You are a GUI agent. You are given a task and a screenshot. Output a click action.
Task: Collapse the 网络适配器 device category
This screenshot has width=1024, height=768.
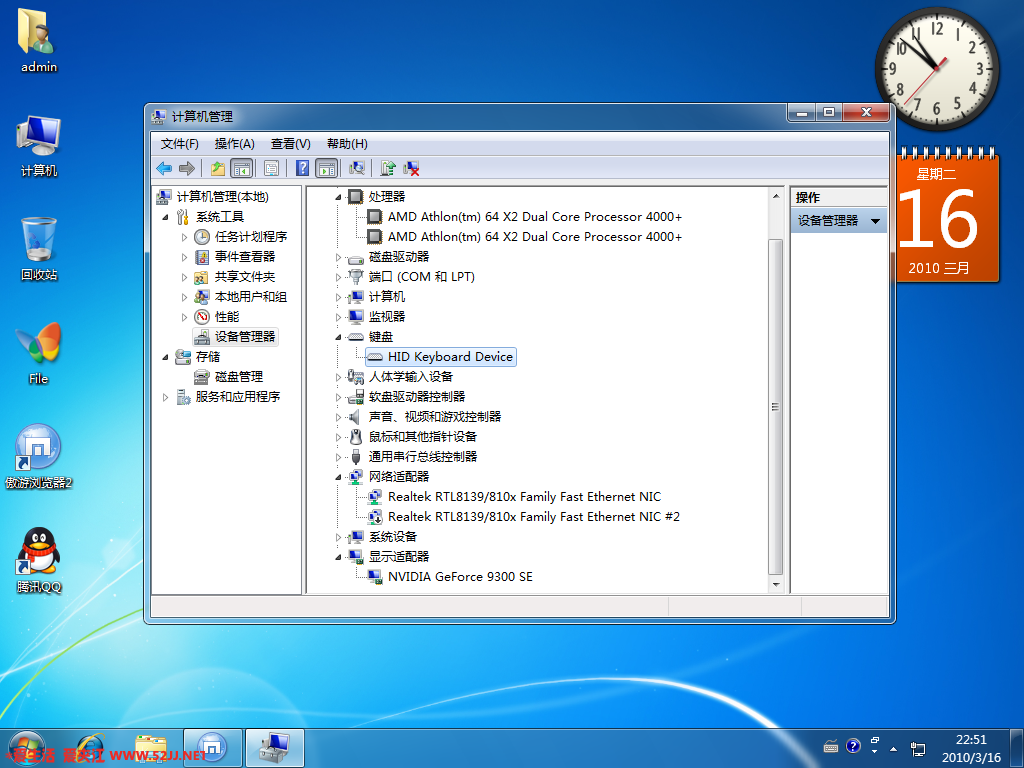338,477
